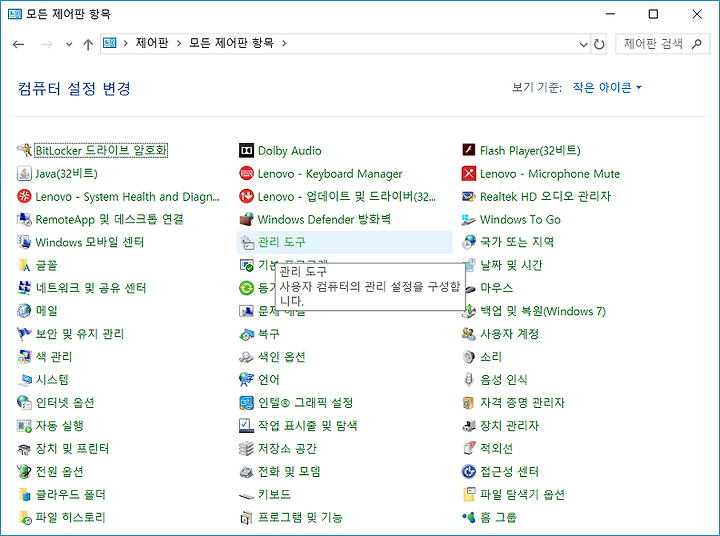Open the 색 관리 icon
The image size is (720, 536).
pos(24,357)
